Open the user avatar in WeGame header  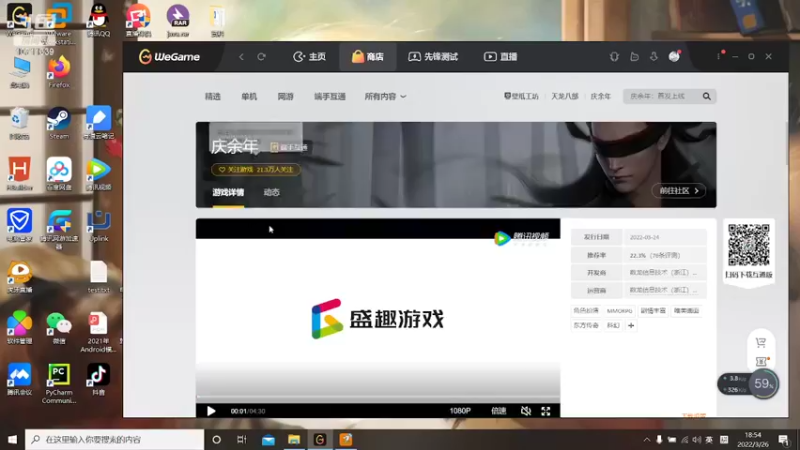tap(674, 57)
